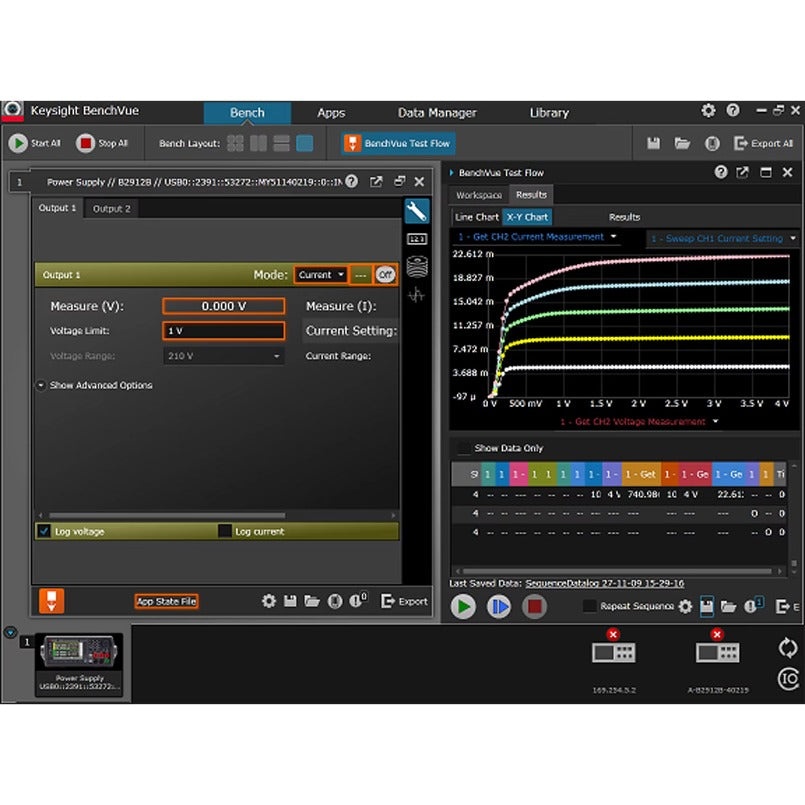Open numeric readout view icon
805x805 pixels.
(x=416, y=239)
